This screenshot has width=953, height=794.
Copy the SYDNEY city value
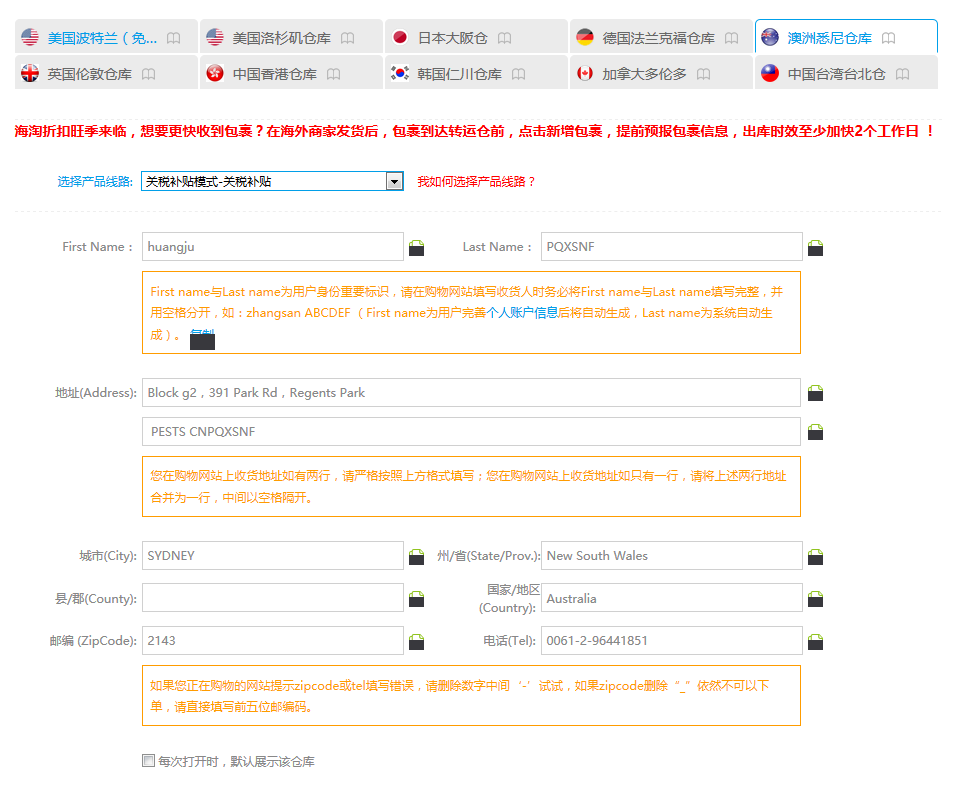416,556
